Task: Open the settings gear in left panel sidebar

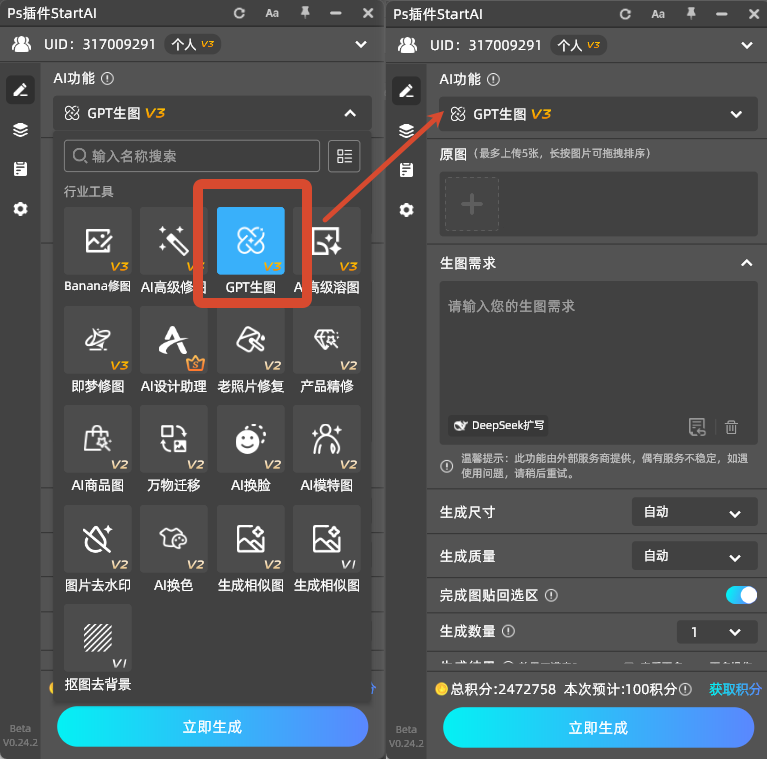Action: (x=20, y=209)
